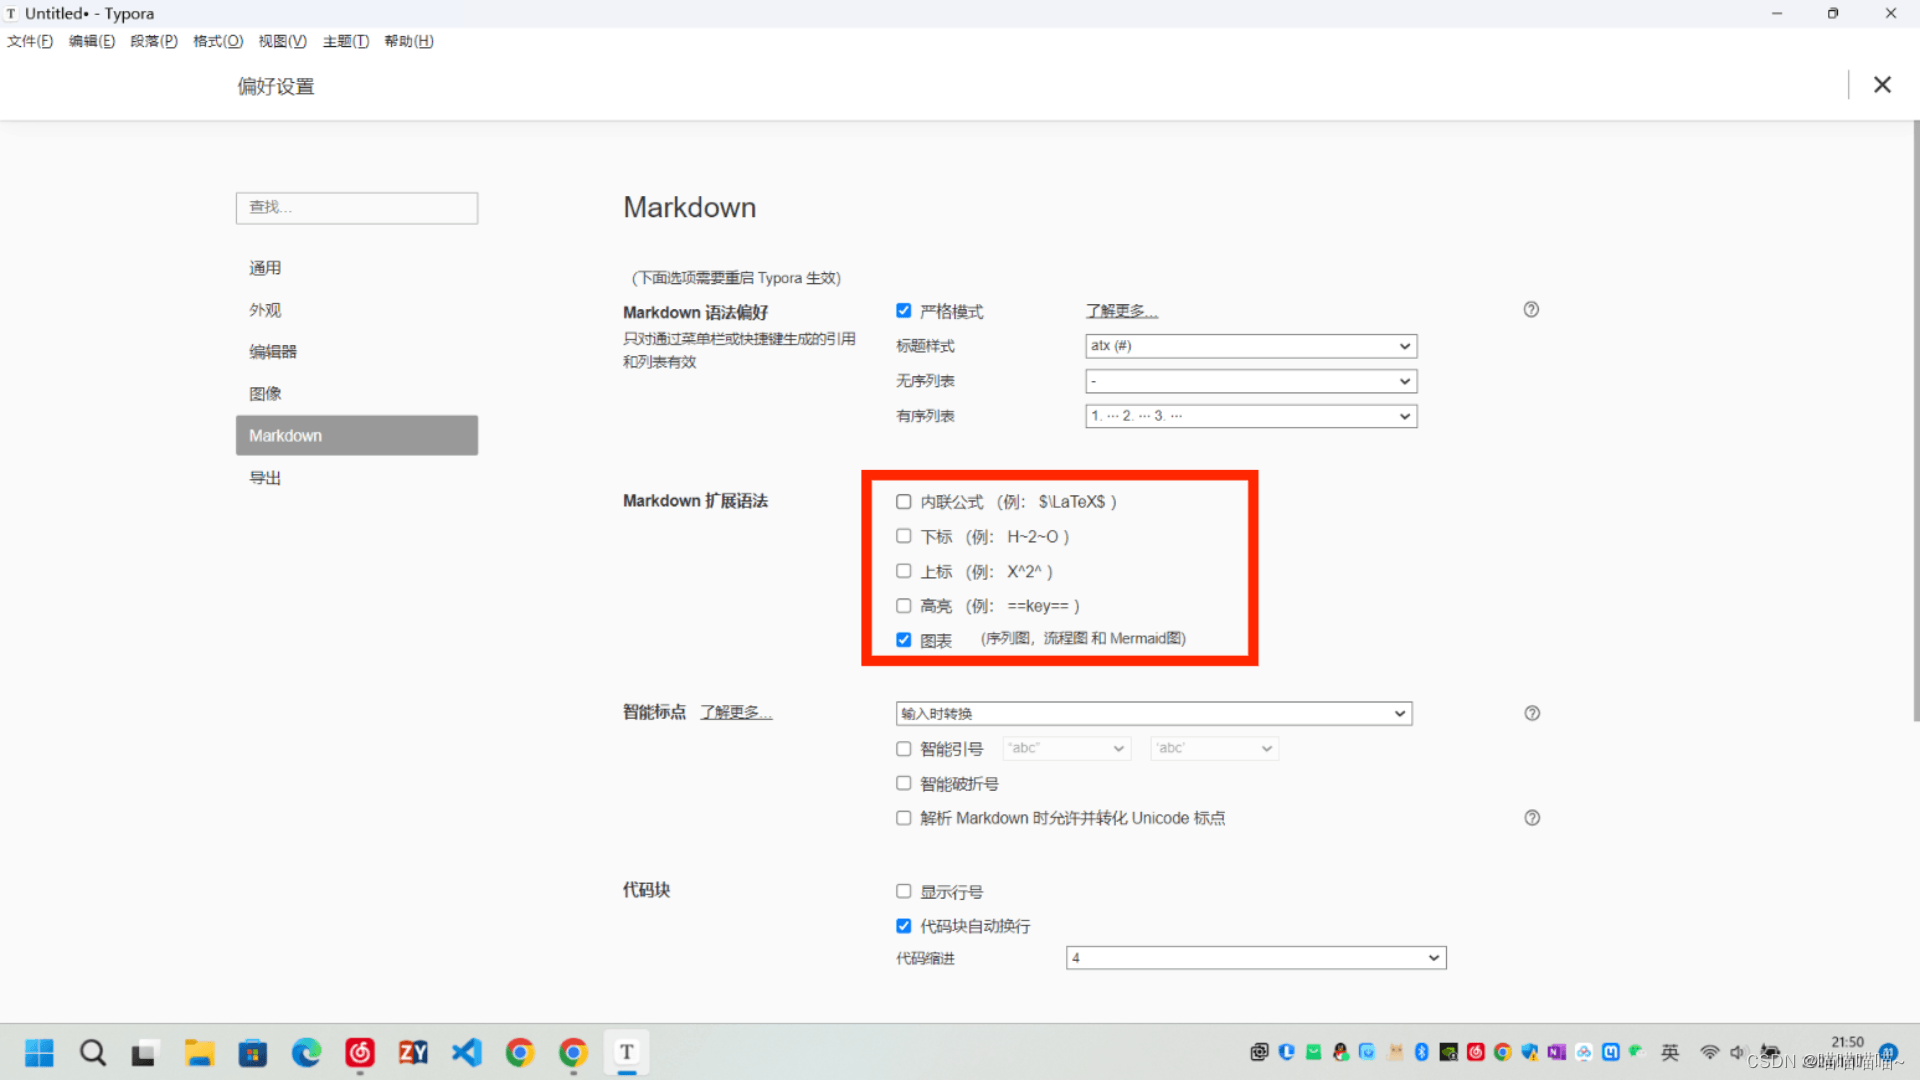Toggle show line numbers 显示行号 checkbox
Viewport: 1920px width, 1080px height.
coord(904,891)
